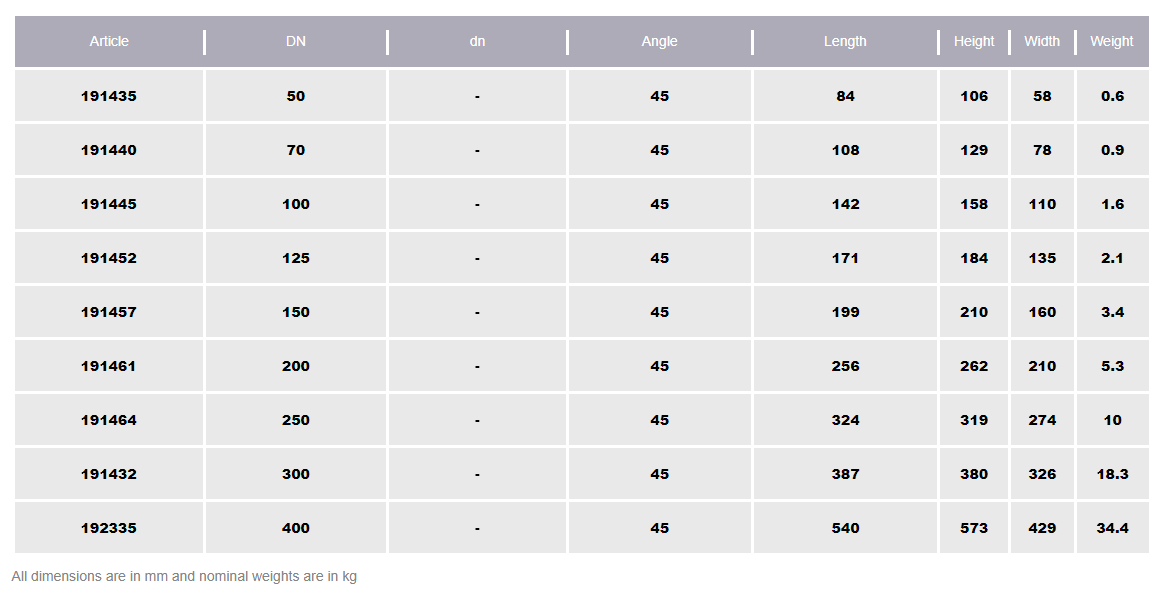Select article number 192335
1165x593 pixels.
[x=109, y=528]
